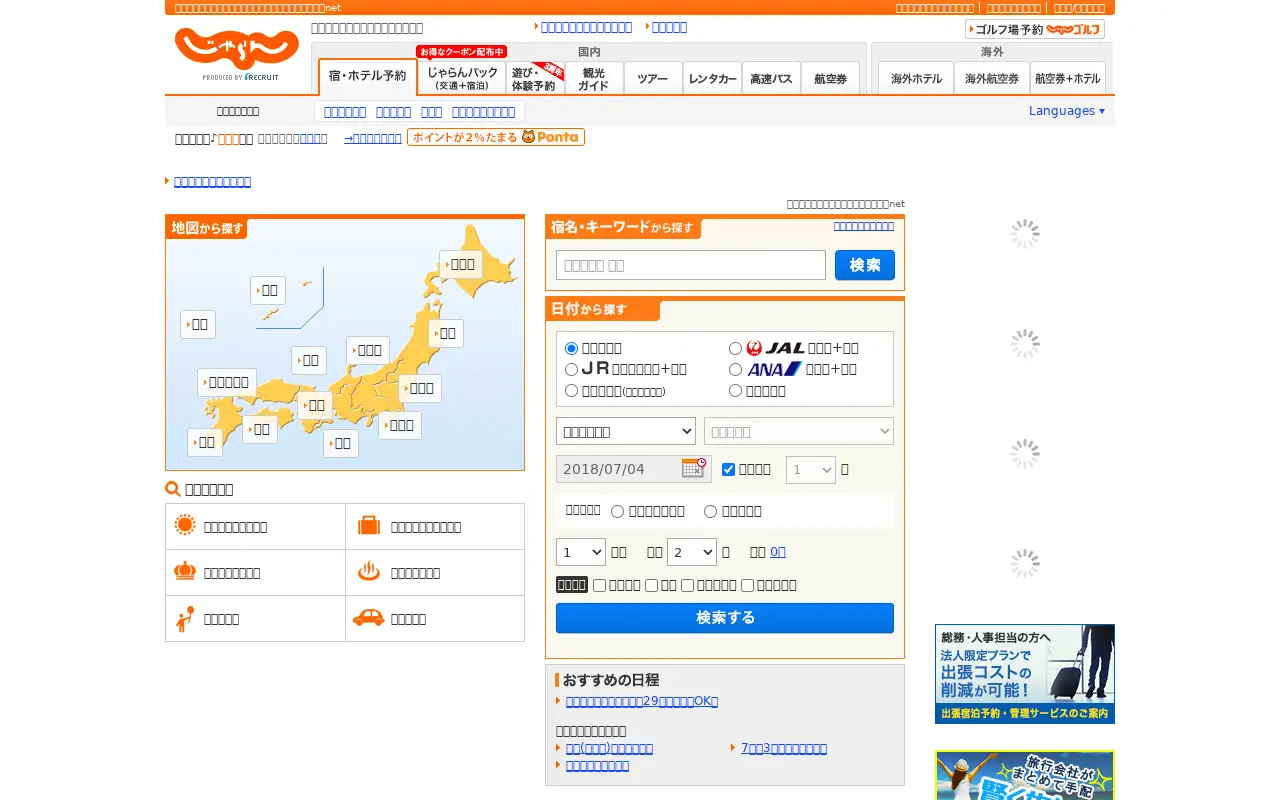
Task: Open the greyed nights dropdown beside the checkbox
Action: (x=811, y=469)
